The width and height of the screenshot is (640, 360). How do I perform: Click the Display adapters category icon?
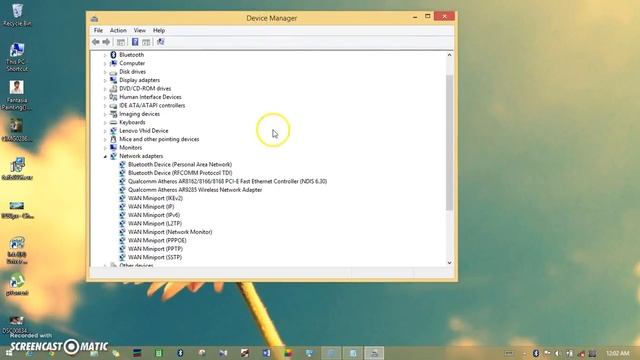113,80
